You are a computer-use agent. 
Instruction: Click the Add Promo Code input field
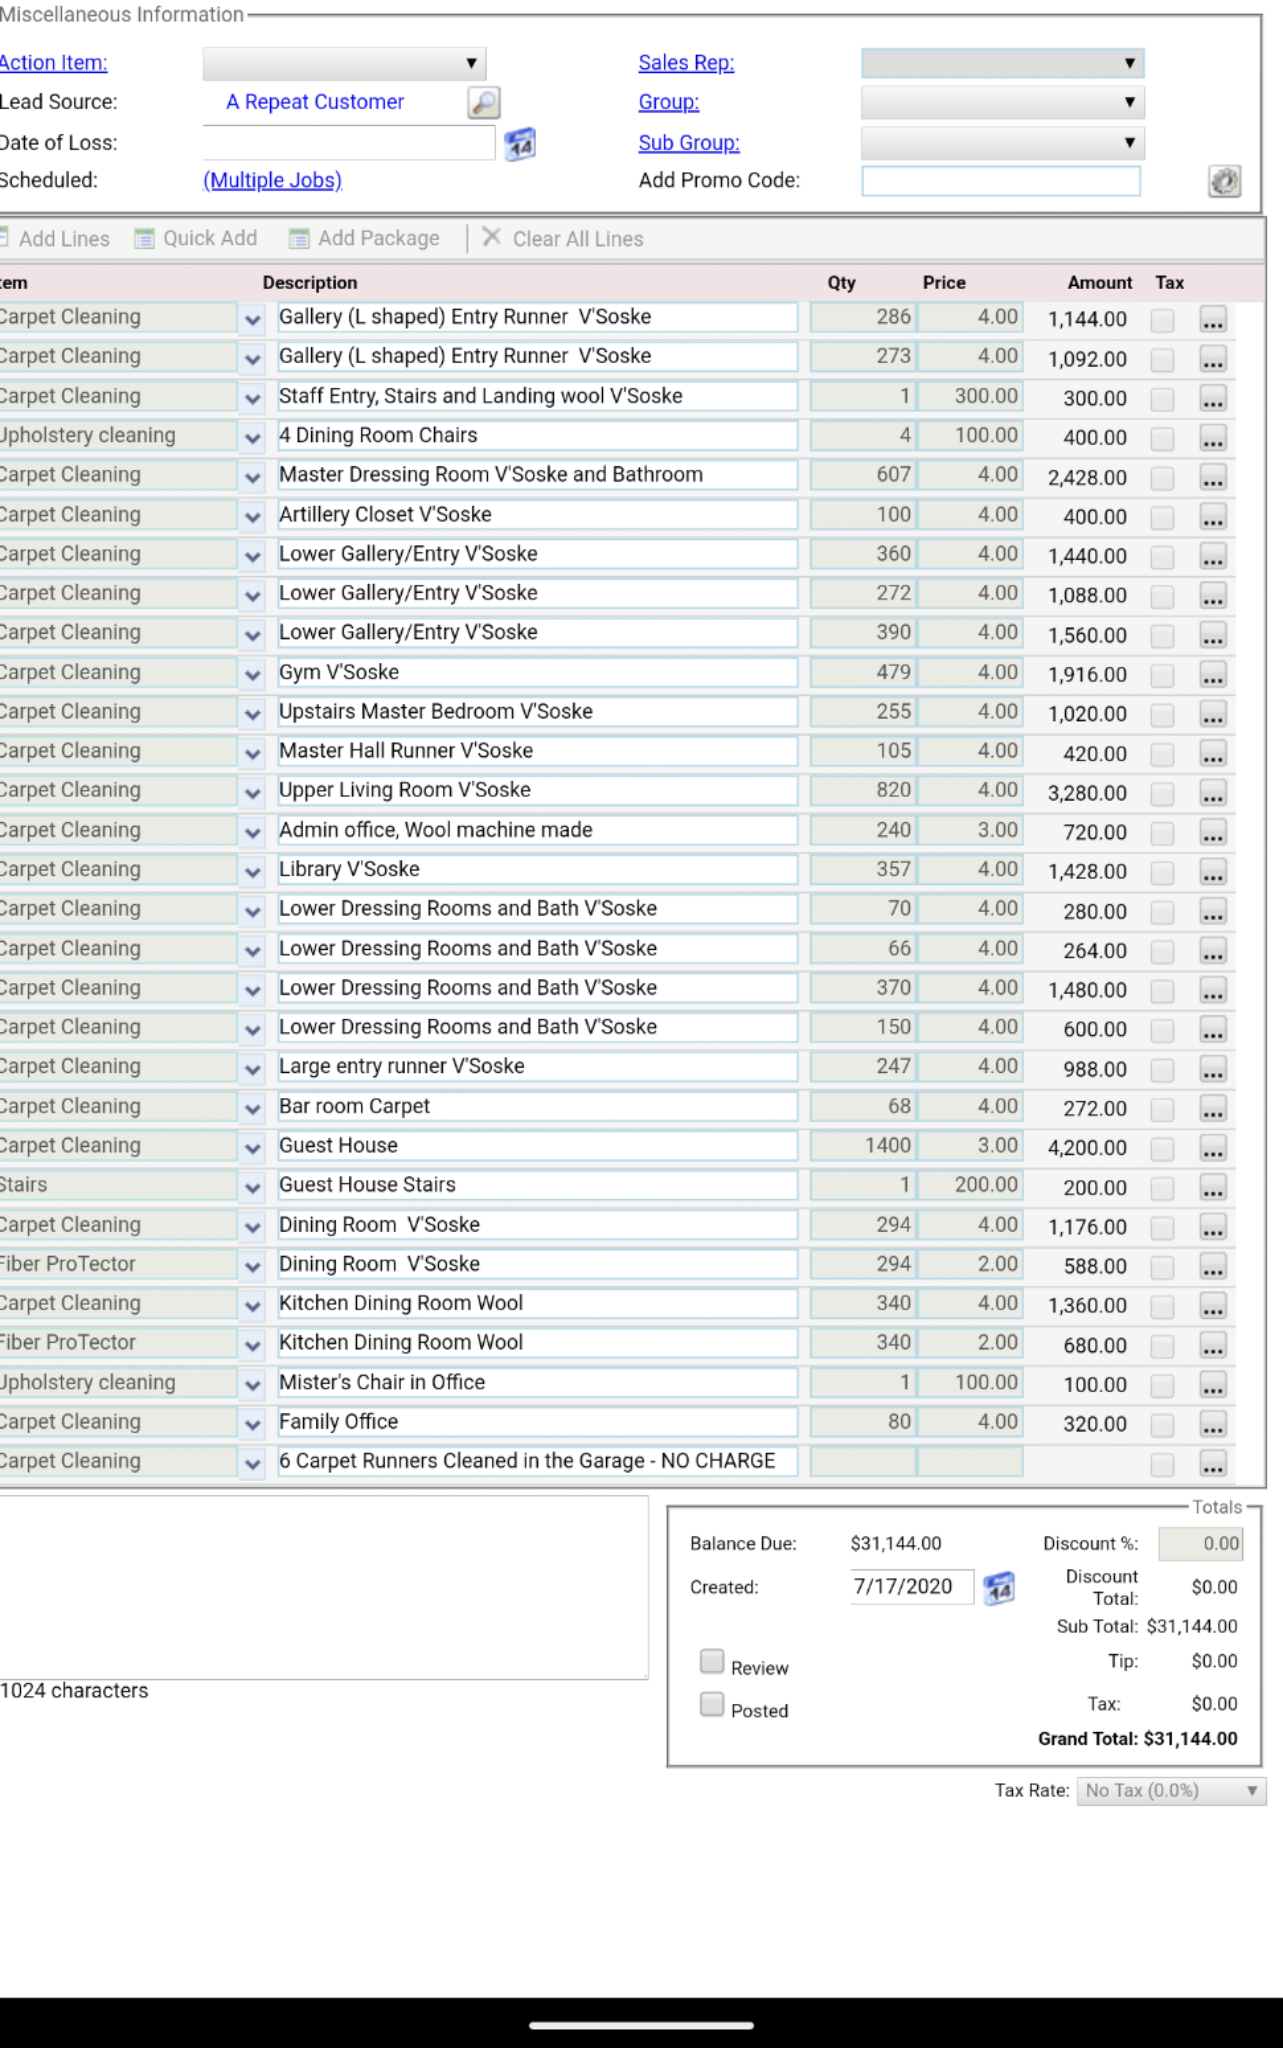point(1000,181)
